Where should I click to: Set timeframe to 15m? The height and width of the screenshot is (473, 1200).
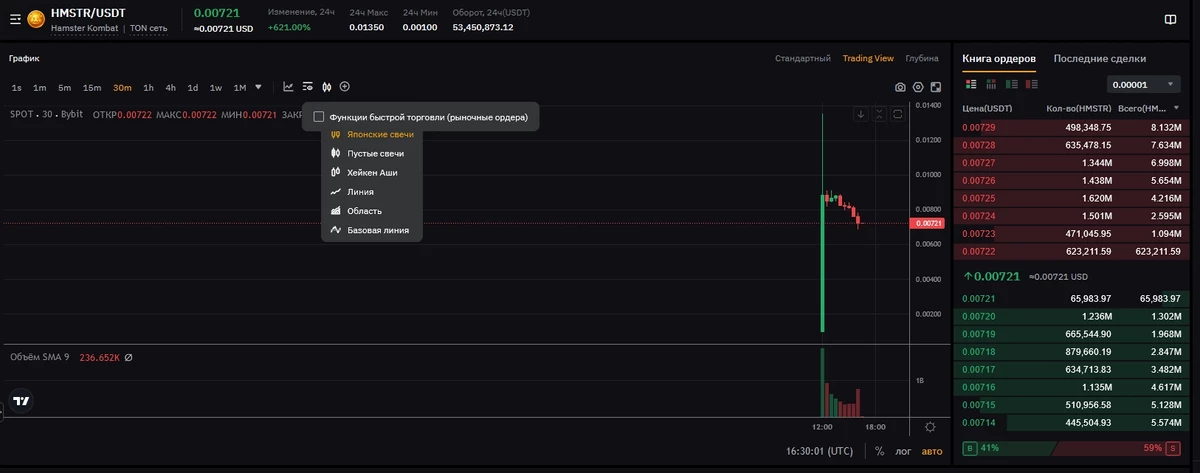[x=92, y=88]
